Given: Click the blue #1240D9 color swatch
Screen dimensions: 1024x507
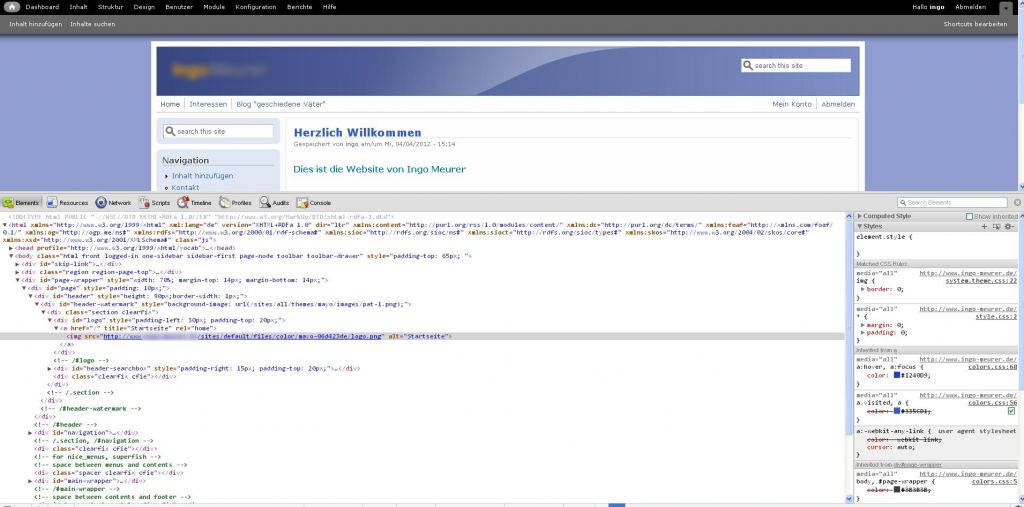Looking at the screenshot, I should (x=898, y=375).
